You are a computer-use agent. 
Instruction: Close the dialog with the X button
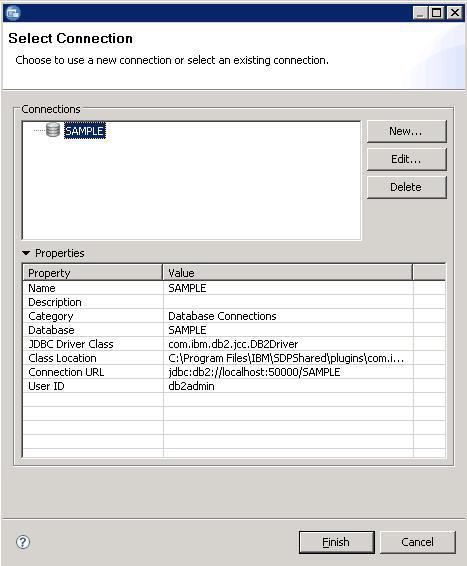point(455,13)
